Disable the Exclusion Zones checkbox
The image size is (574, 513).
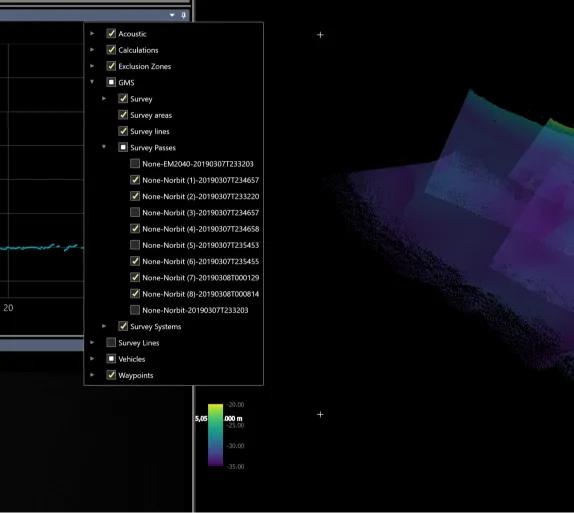point(111,66)
